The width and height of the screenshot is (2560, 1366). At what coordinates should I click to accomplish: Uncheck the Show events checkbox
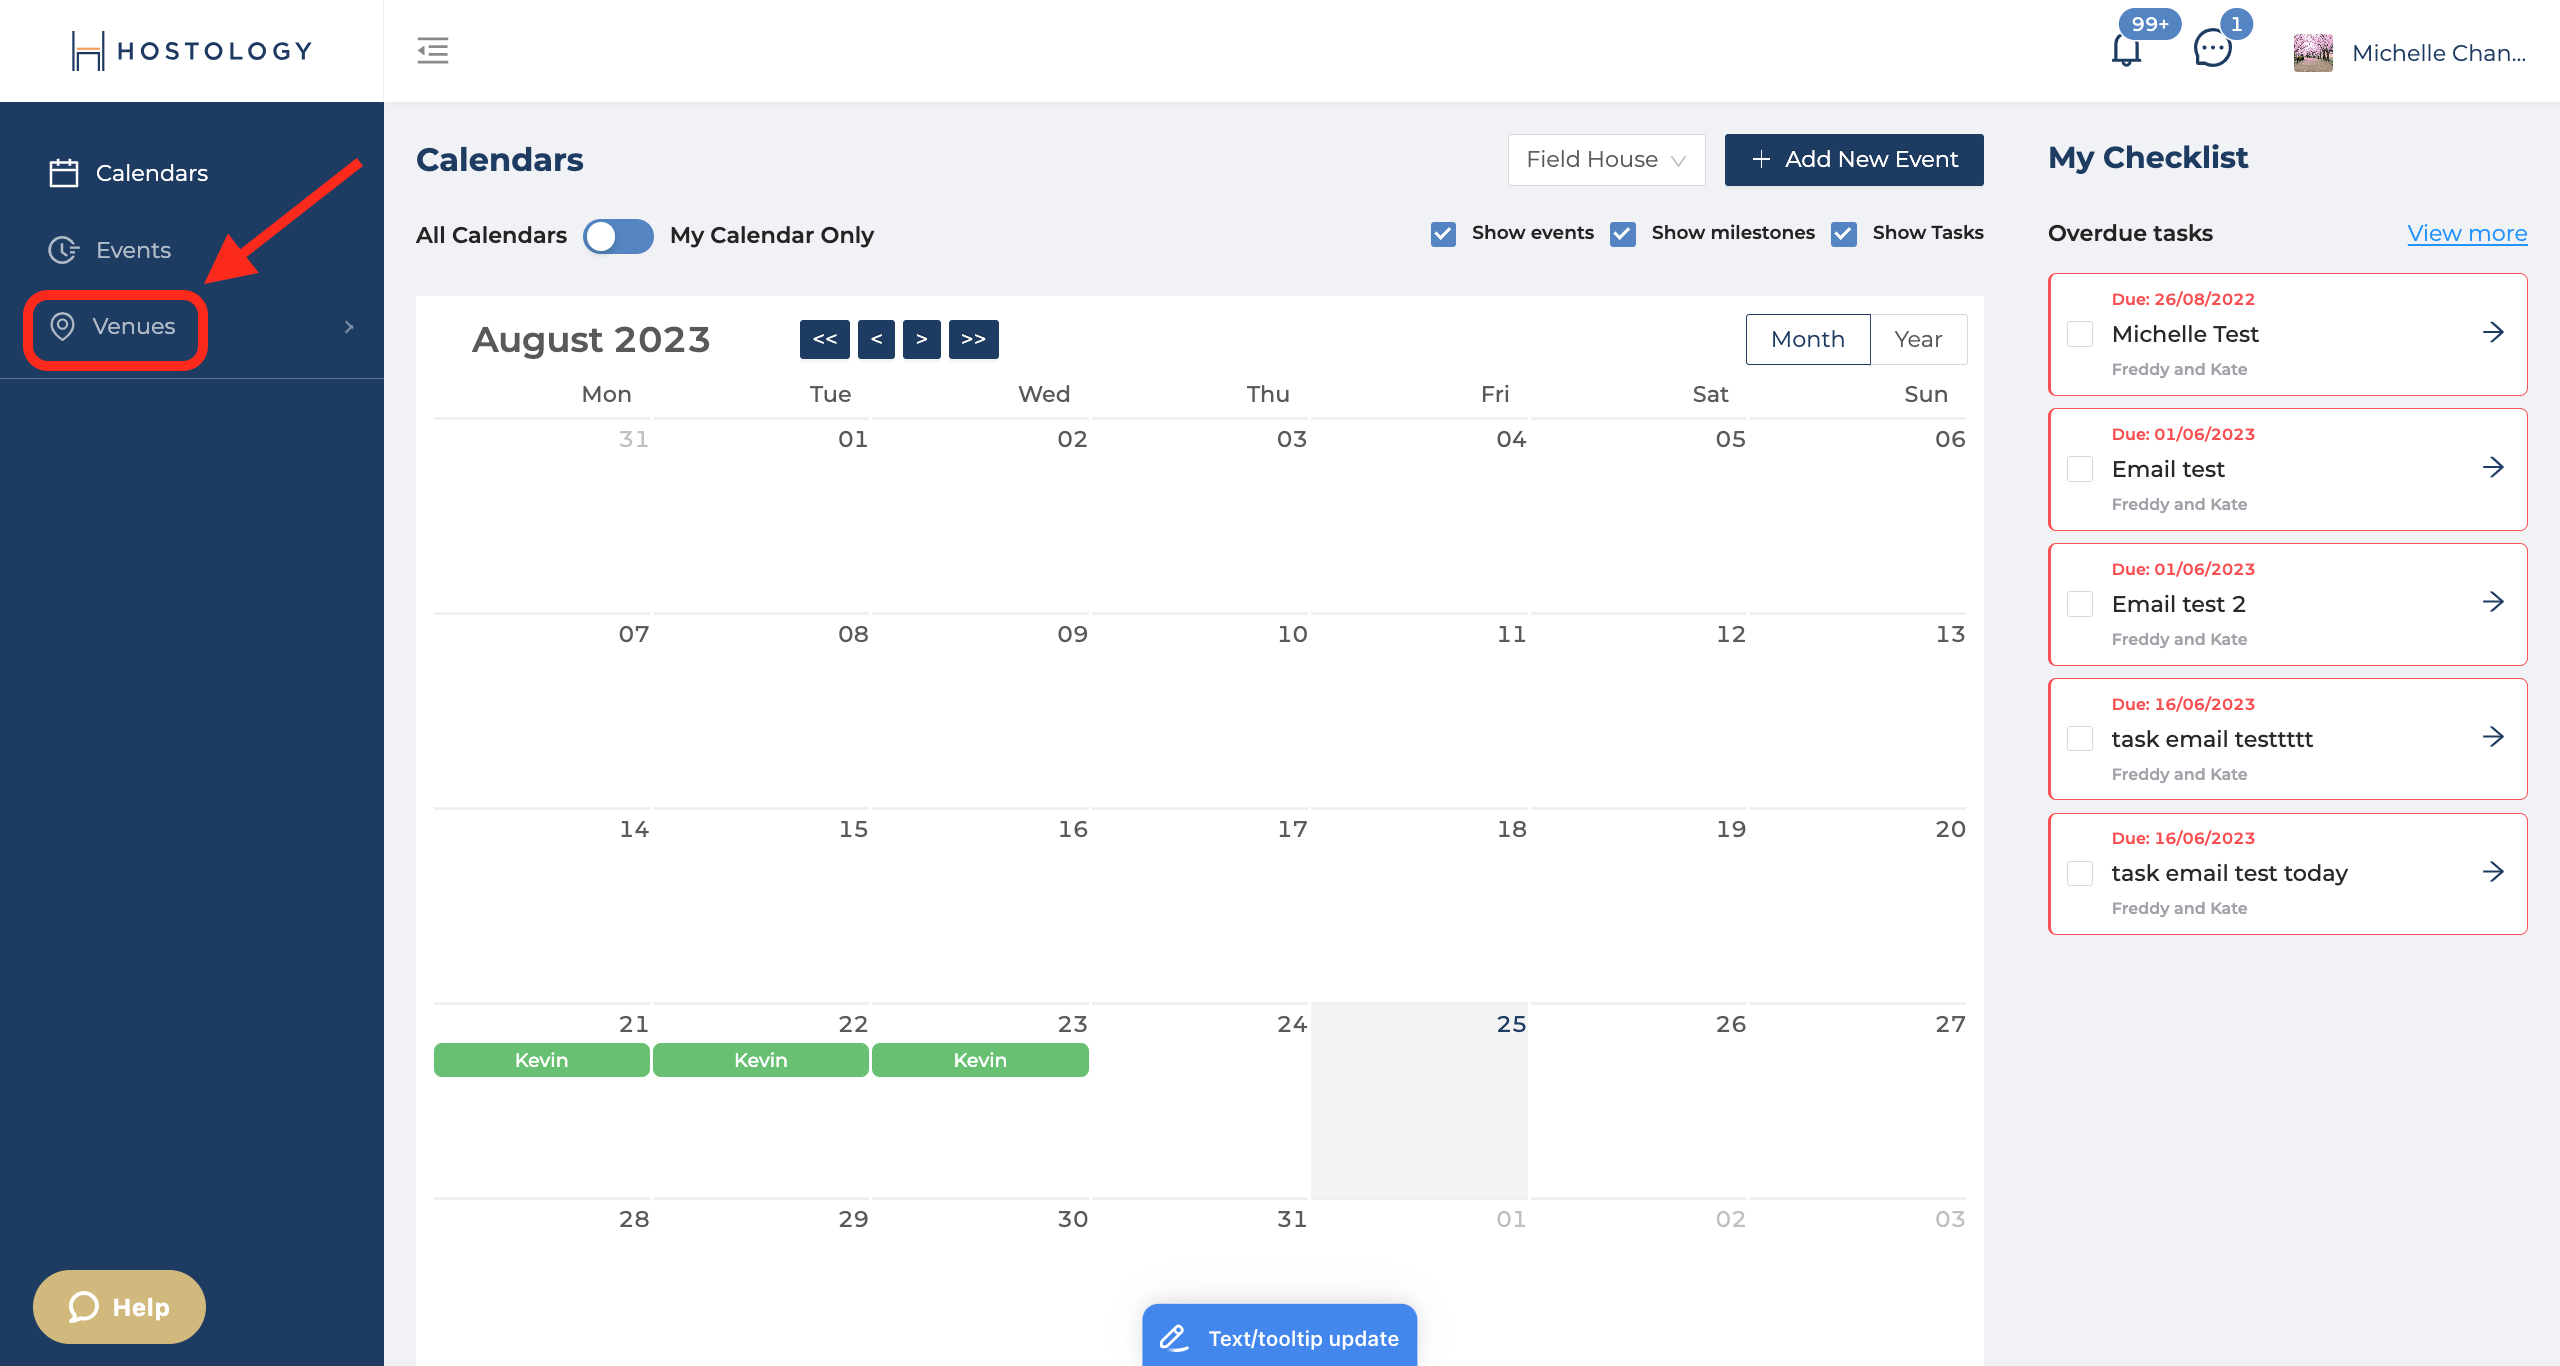click(x=1443, y=233)
